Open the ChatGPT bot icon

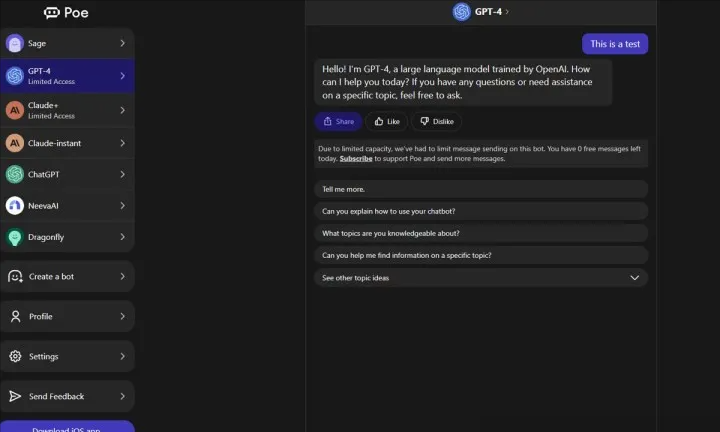point(15,174)
